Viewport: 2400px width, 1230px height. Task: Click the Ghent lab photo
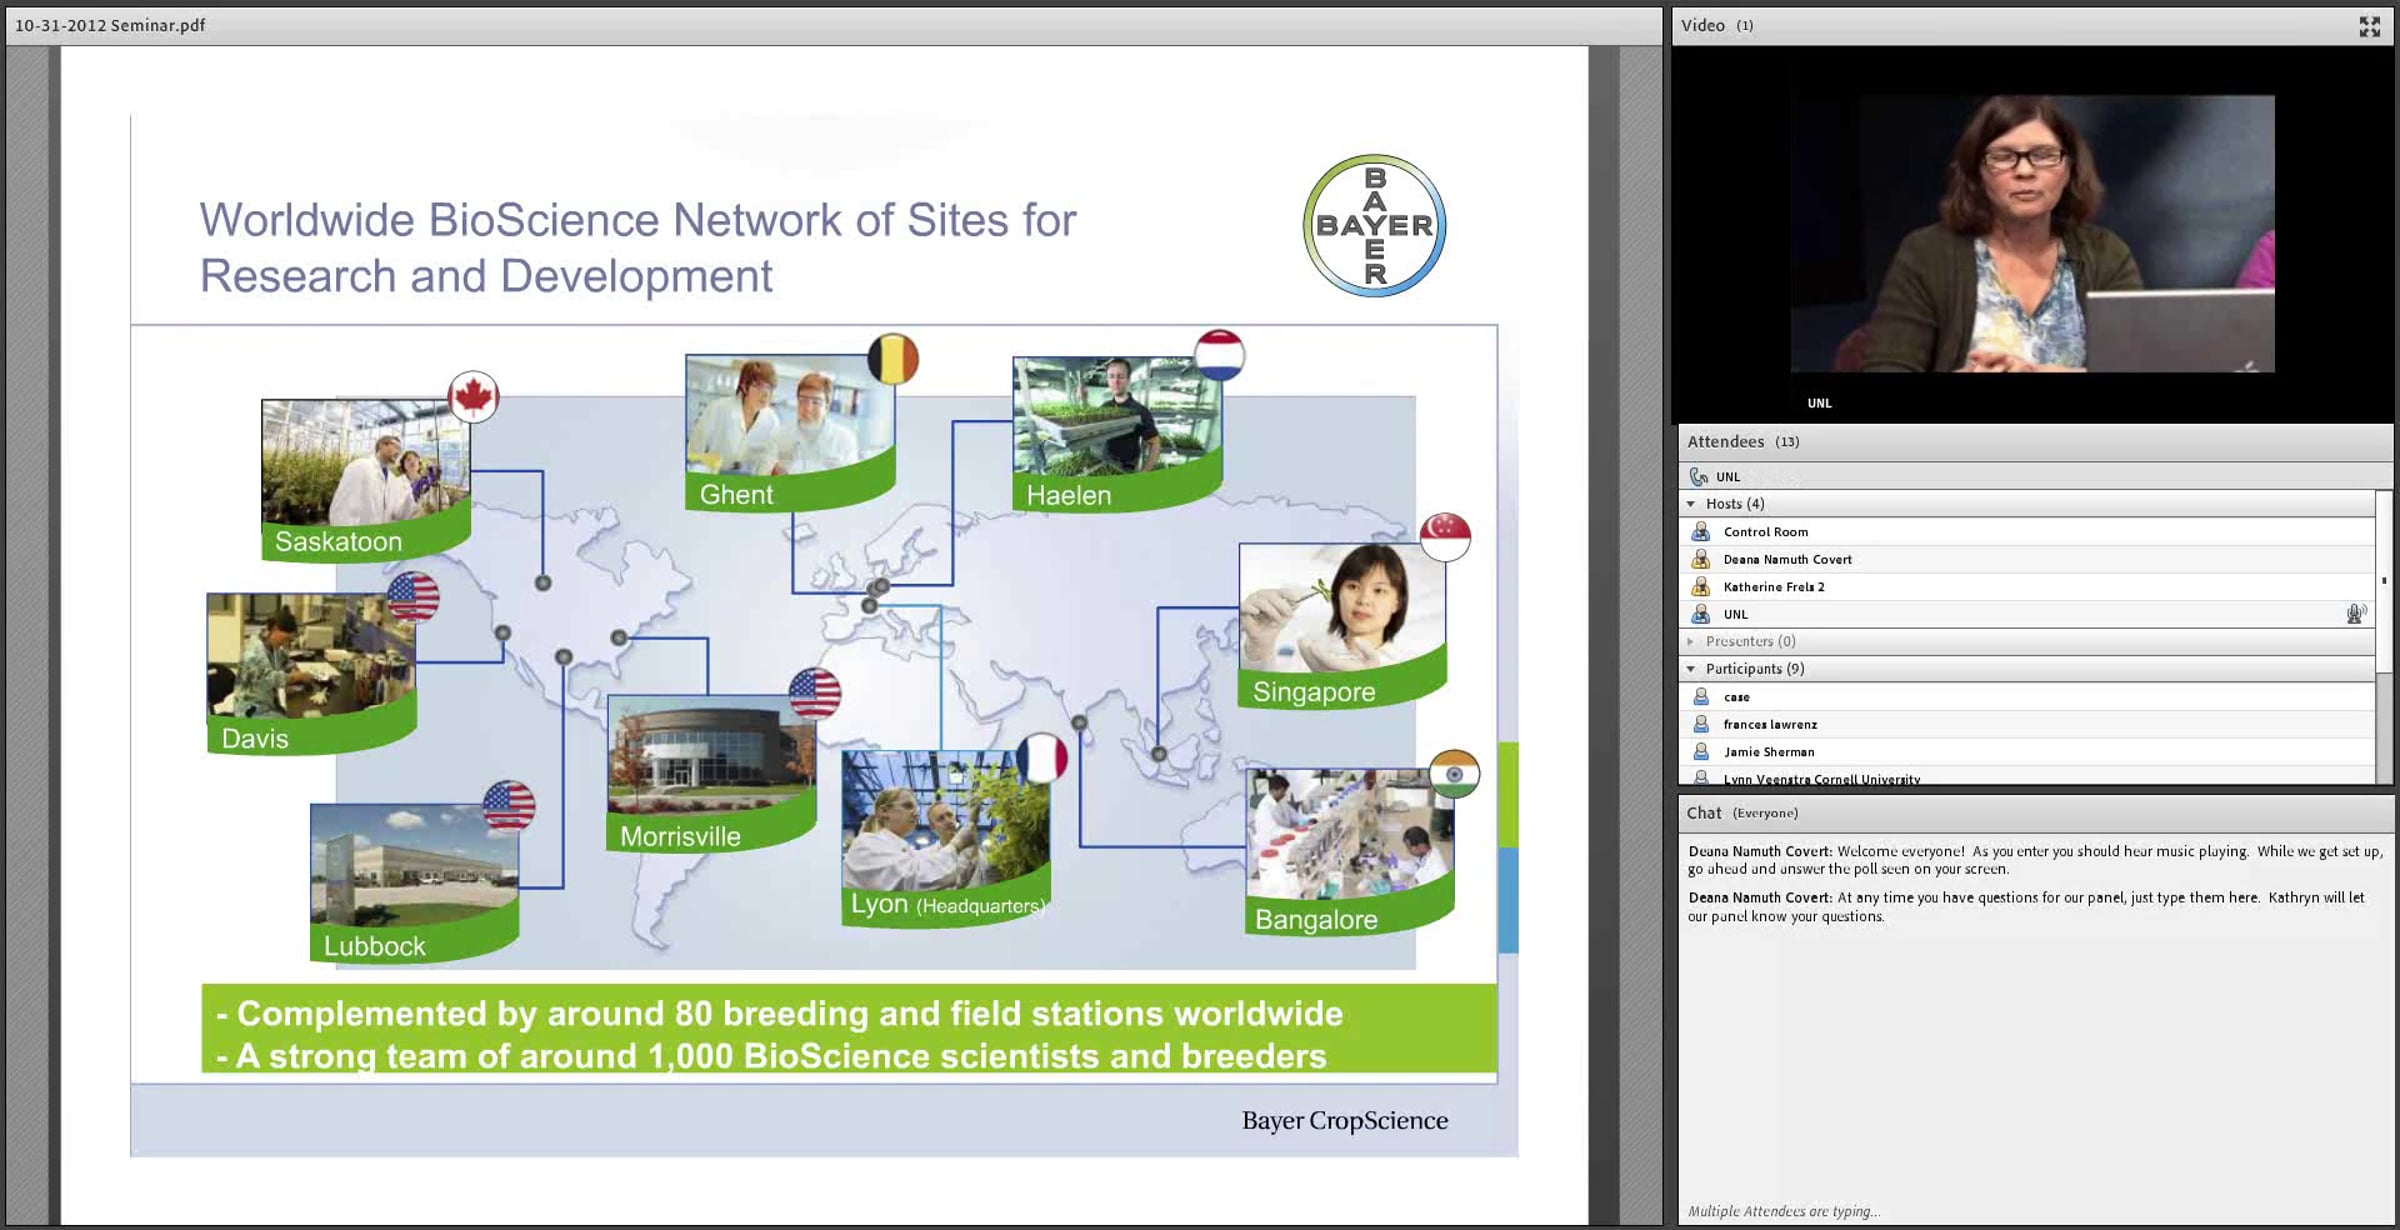point(789,413)
